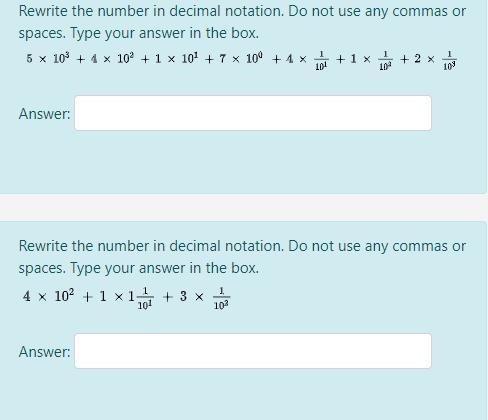Click the "5 × 10³" term in the first expression

tap(48, 59)
